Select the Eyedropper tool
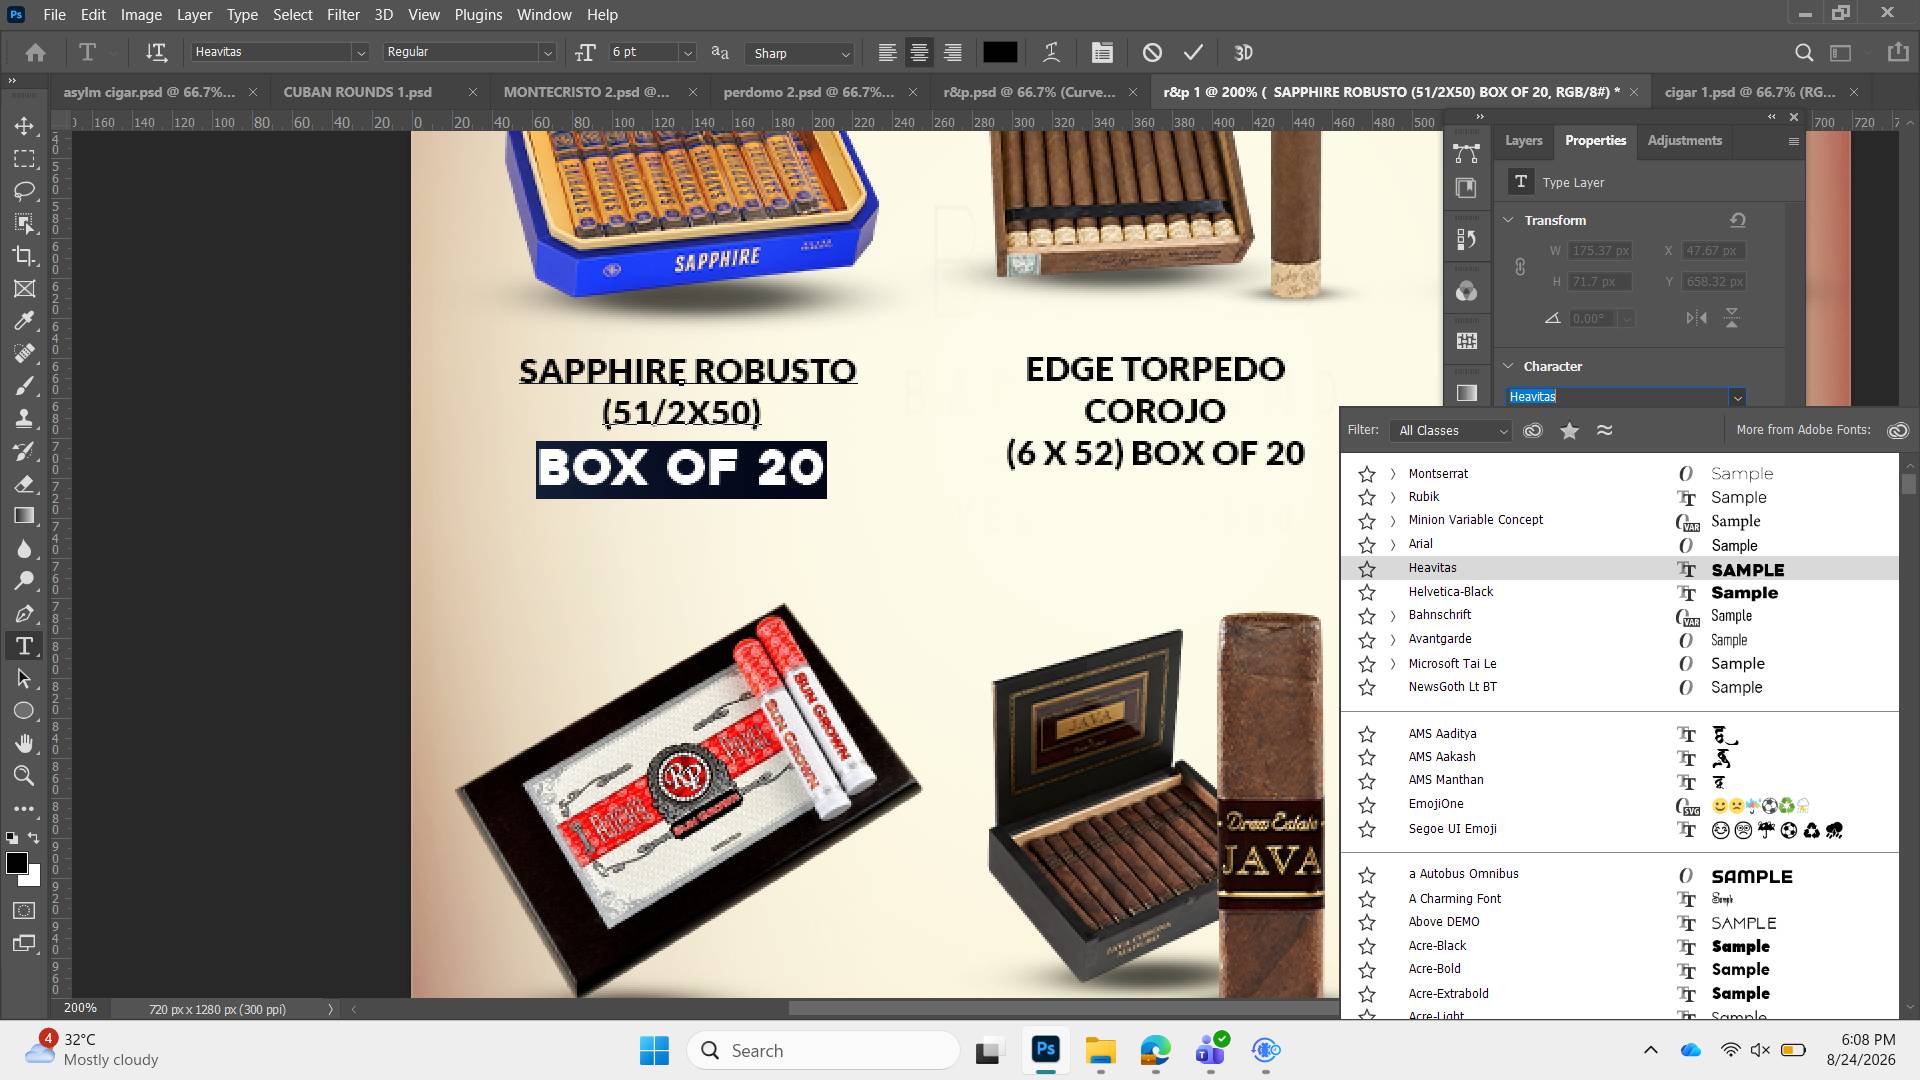Image resolution: width=1920 pixels, height=1080 pixels. pos(24,321)
